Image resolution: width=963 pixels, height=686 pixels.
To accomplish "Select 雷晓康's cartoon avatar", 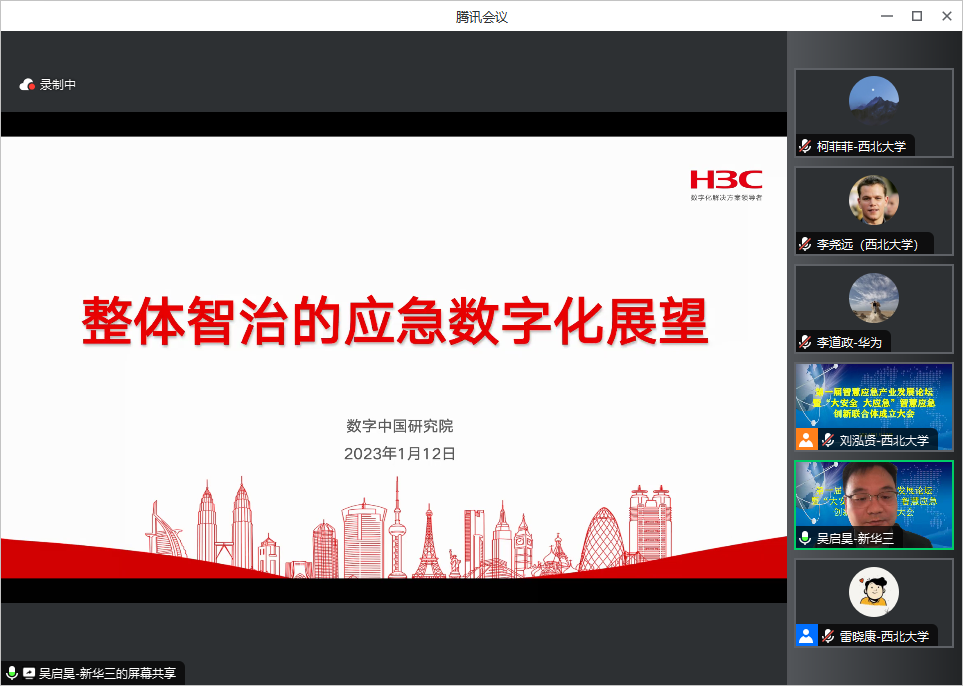I will (x=873, y=592).
